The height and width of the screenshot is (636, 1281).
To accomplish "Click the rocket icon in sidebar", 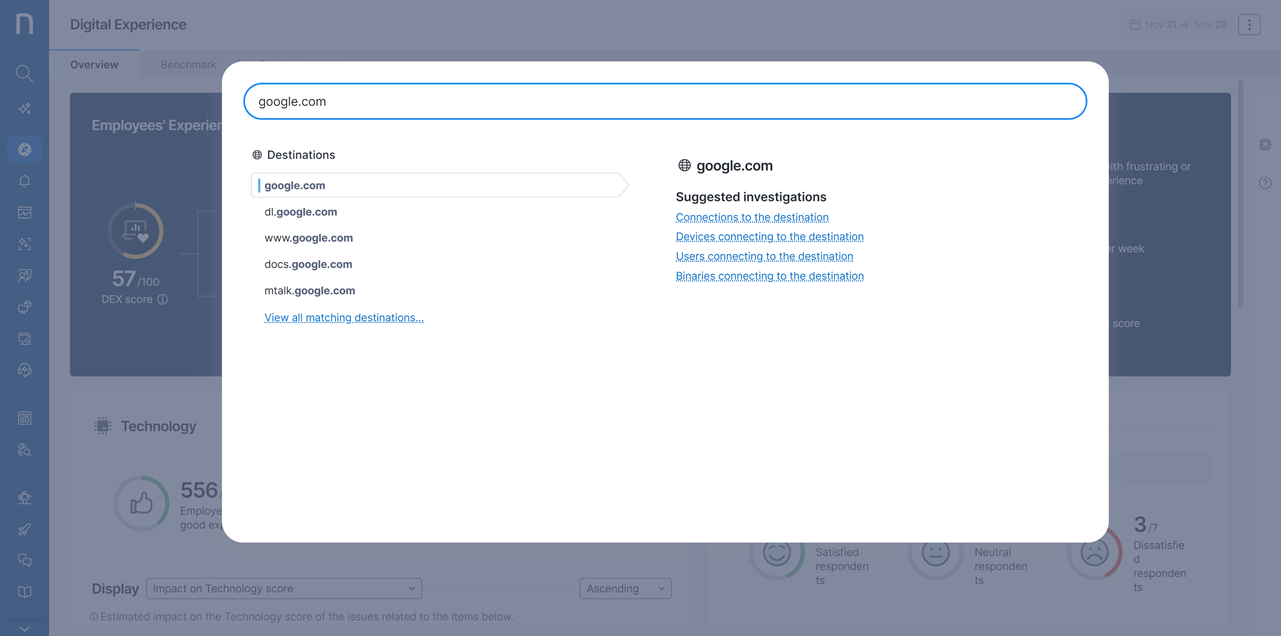I will coord(24,529).
